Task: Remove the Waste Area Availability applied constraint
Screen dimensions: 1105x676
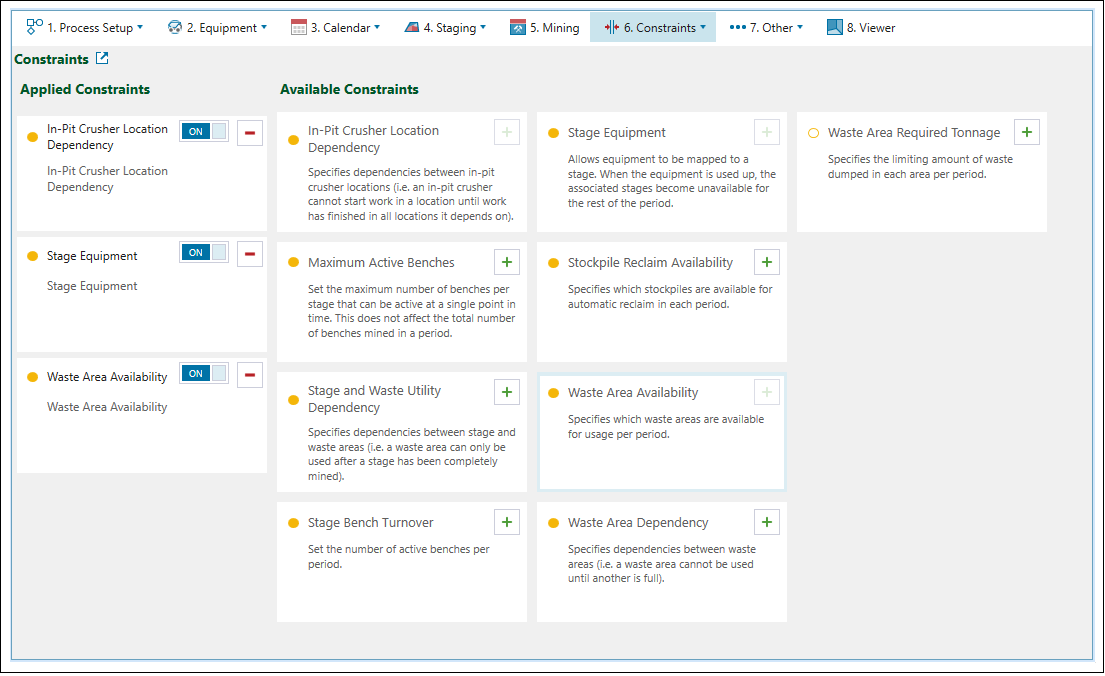Action: tap(250, 375)
